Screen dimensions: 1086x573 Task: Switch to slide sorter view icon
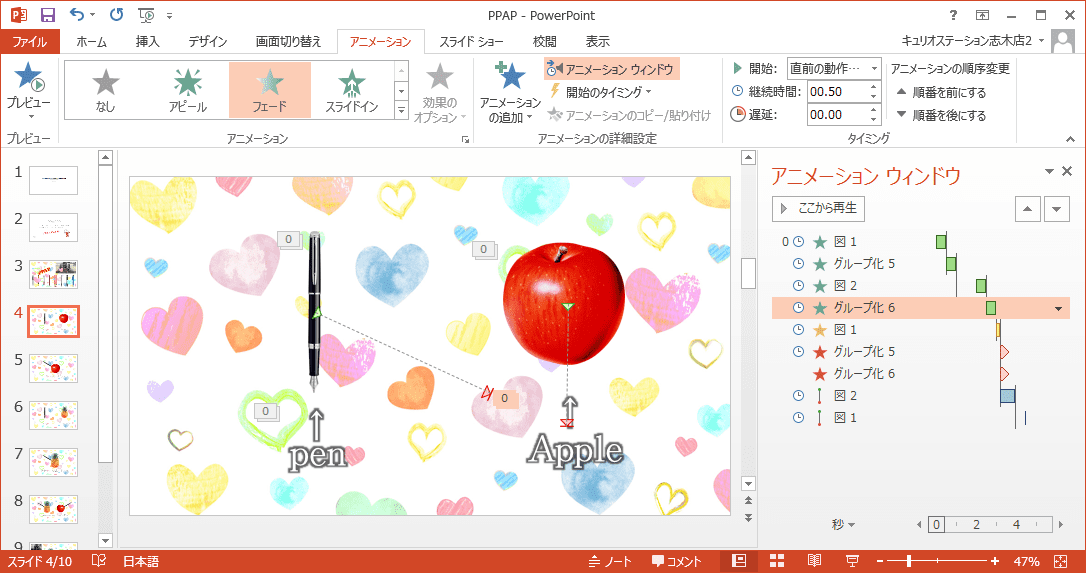[777, 561]
